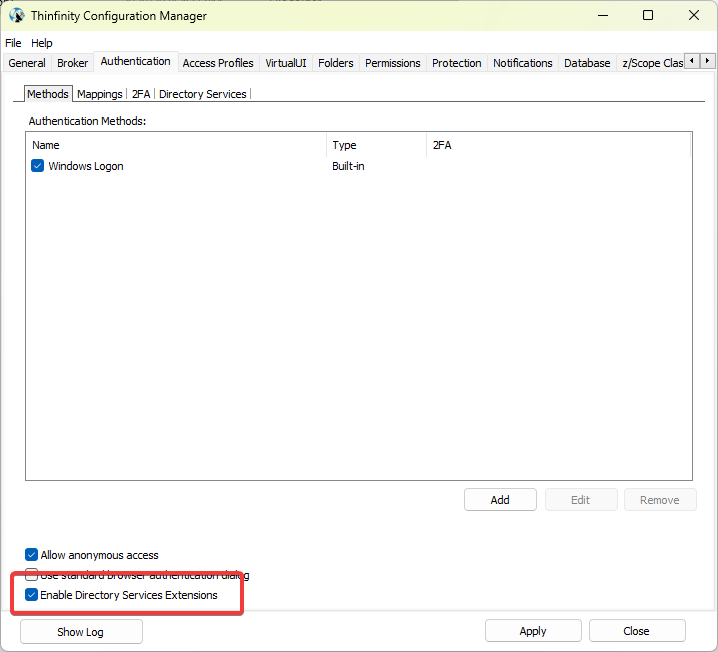The image size is (718, 652).
Task: Go to the Notifications tab
Action: click(522, 63)
